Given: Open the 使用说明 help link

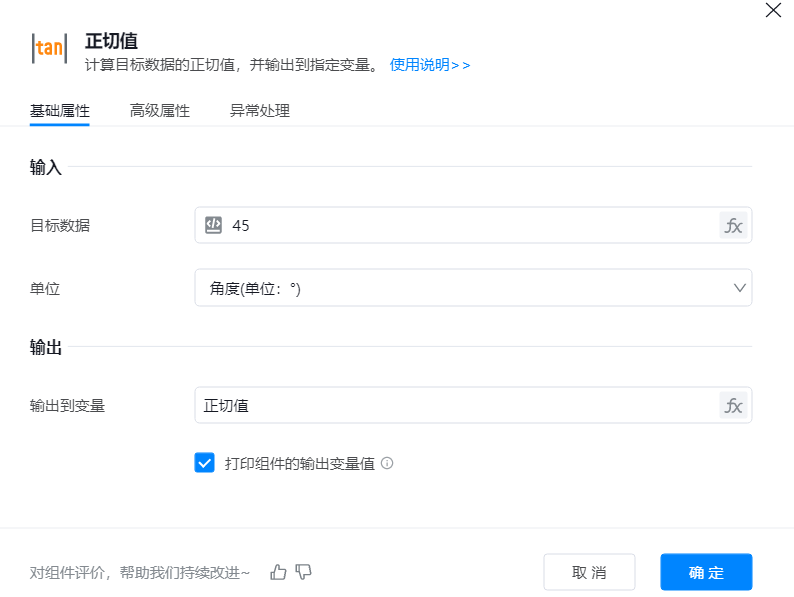Looking at the screenshot, I should 429,65.
